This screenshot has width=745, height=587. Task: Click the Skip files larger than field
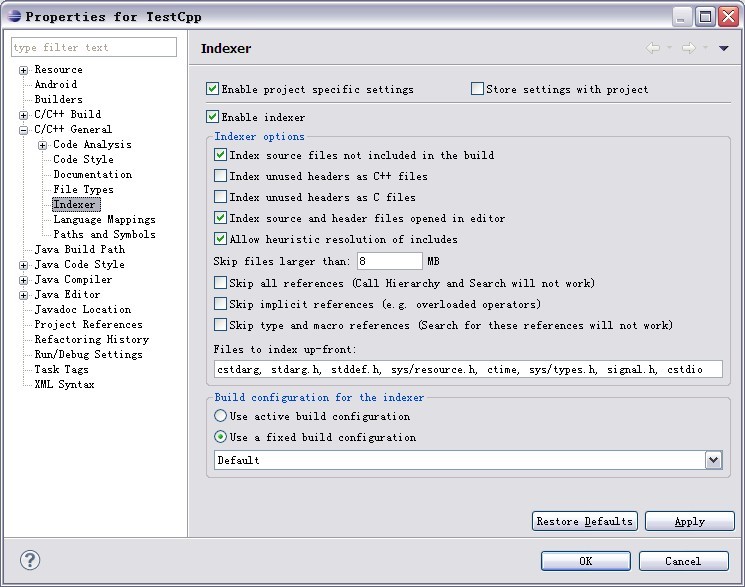pos(390,261)
